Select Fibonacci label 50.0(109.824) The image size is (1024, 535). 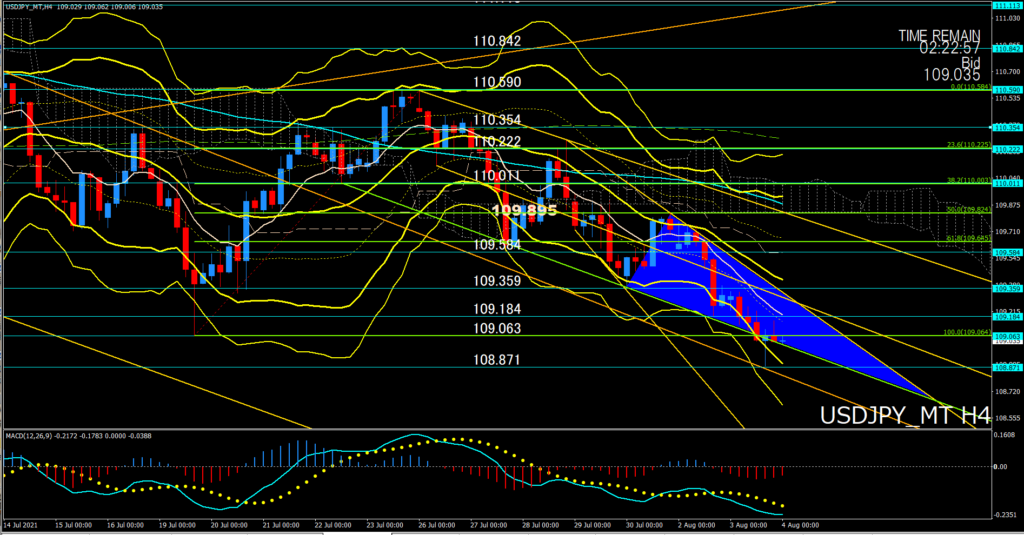click(x=969, y=209)
